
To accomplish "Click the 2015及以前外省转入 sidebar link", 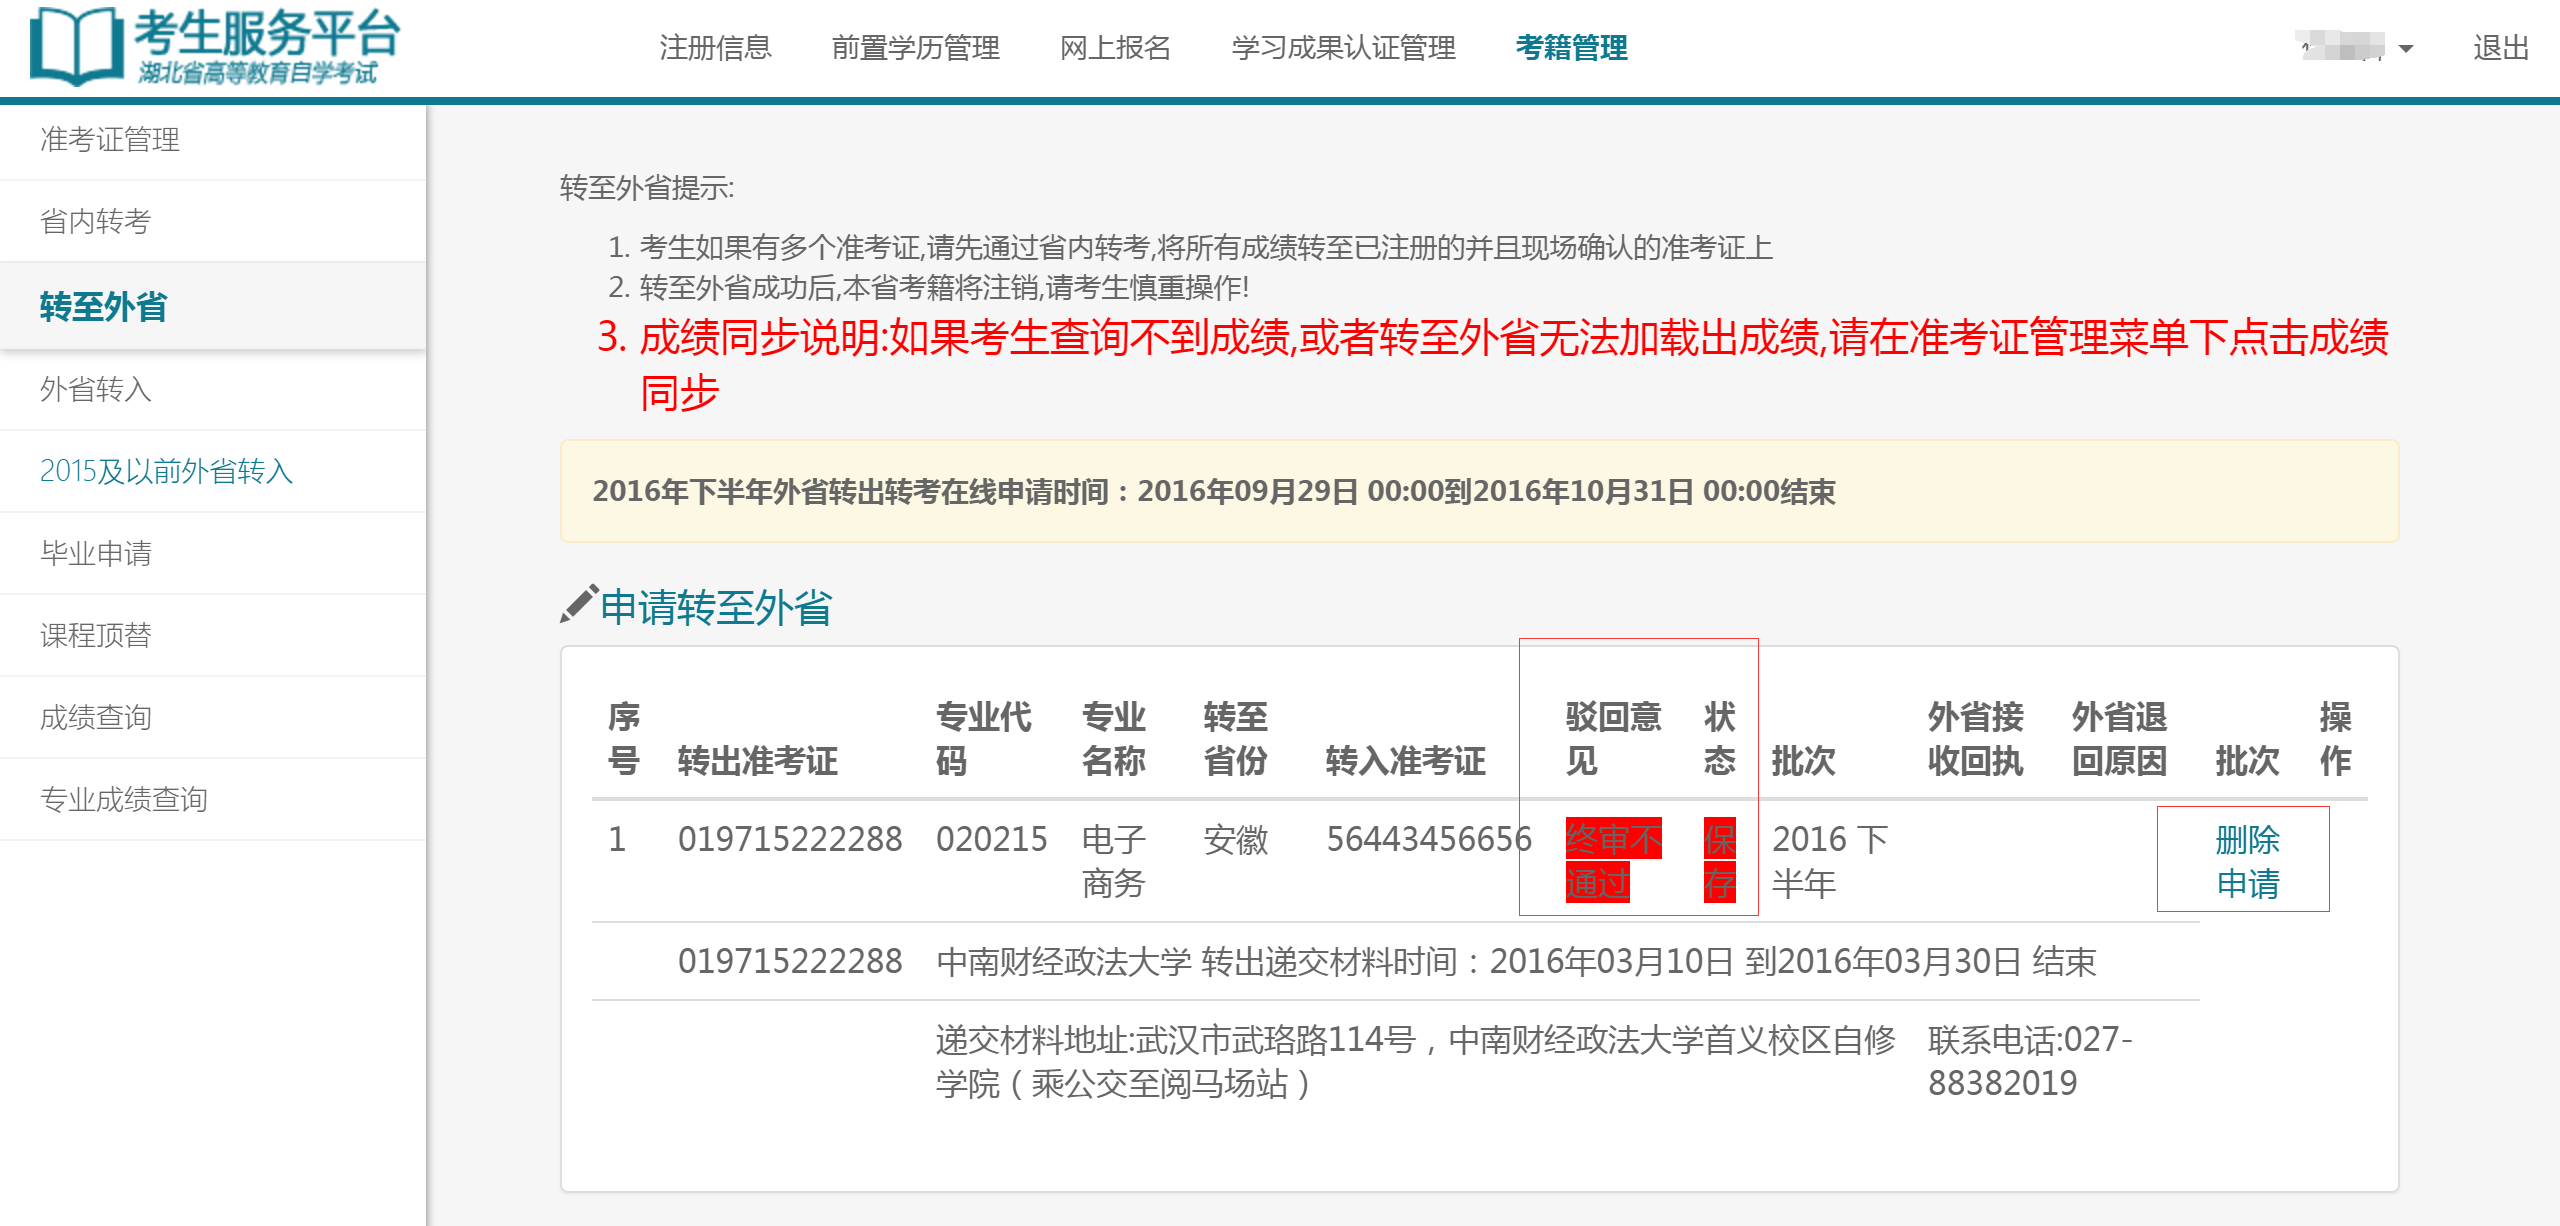I will 166,471.
